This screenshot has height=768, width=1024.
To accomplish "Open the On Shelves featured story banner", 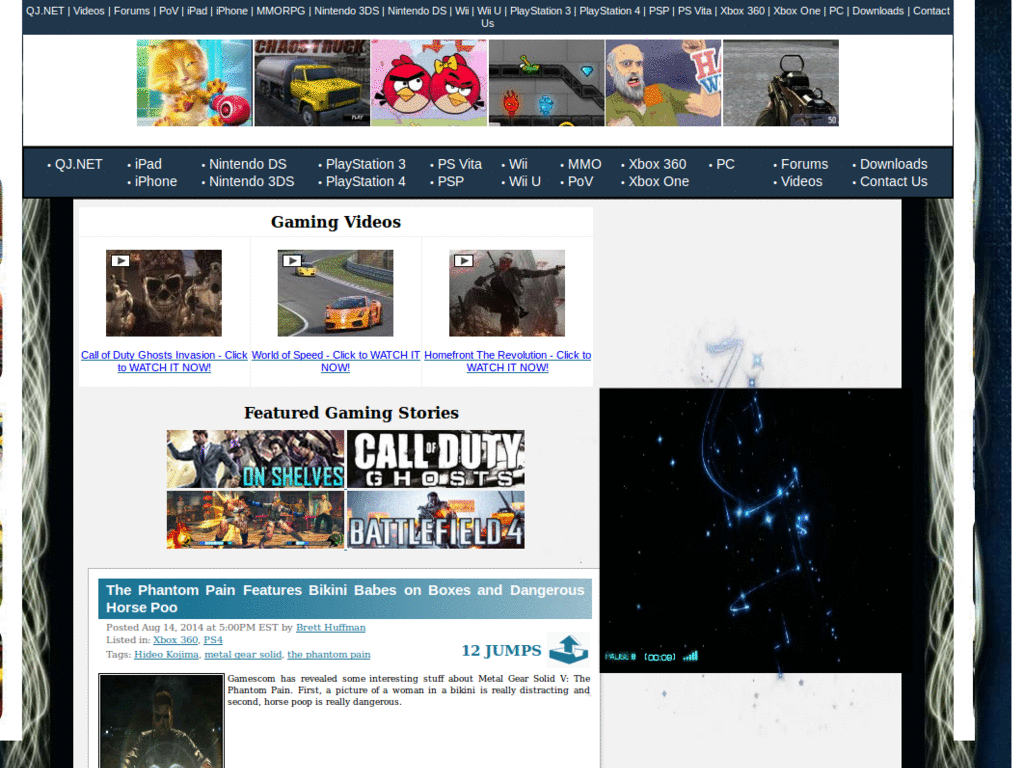I will (x=255, y=459).
